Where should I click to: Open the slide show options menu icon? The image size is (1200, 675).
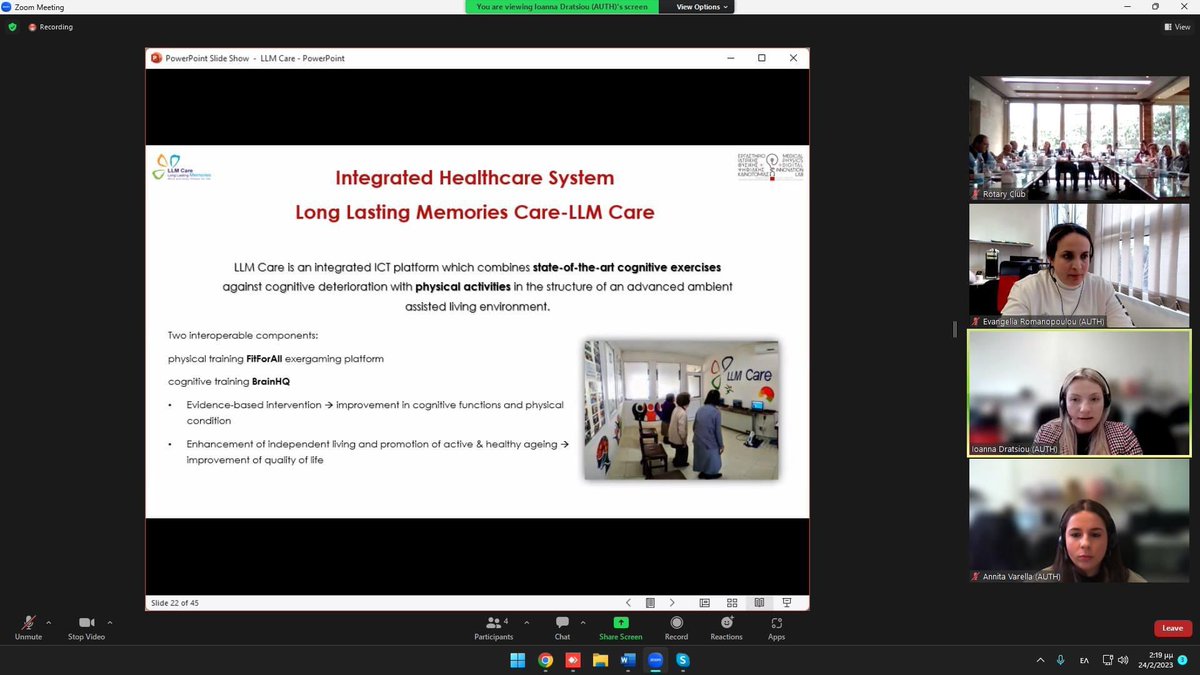tap(650, 603)
